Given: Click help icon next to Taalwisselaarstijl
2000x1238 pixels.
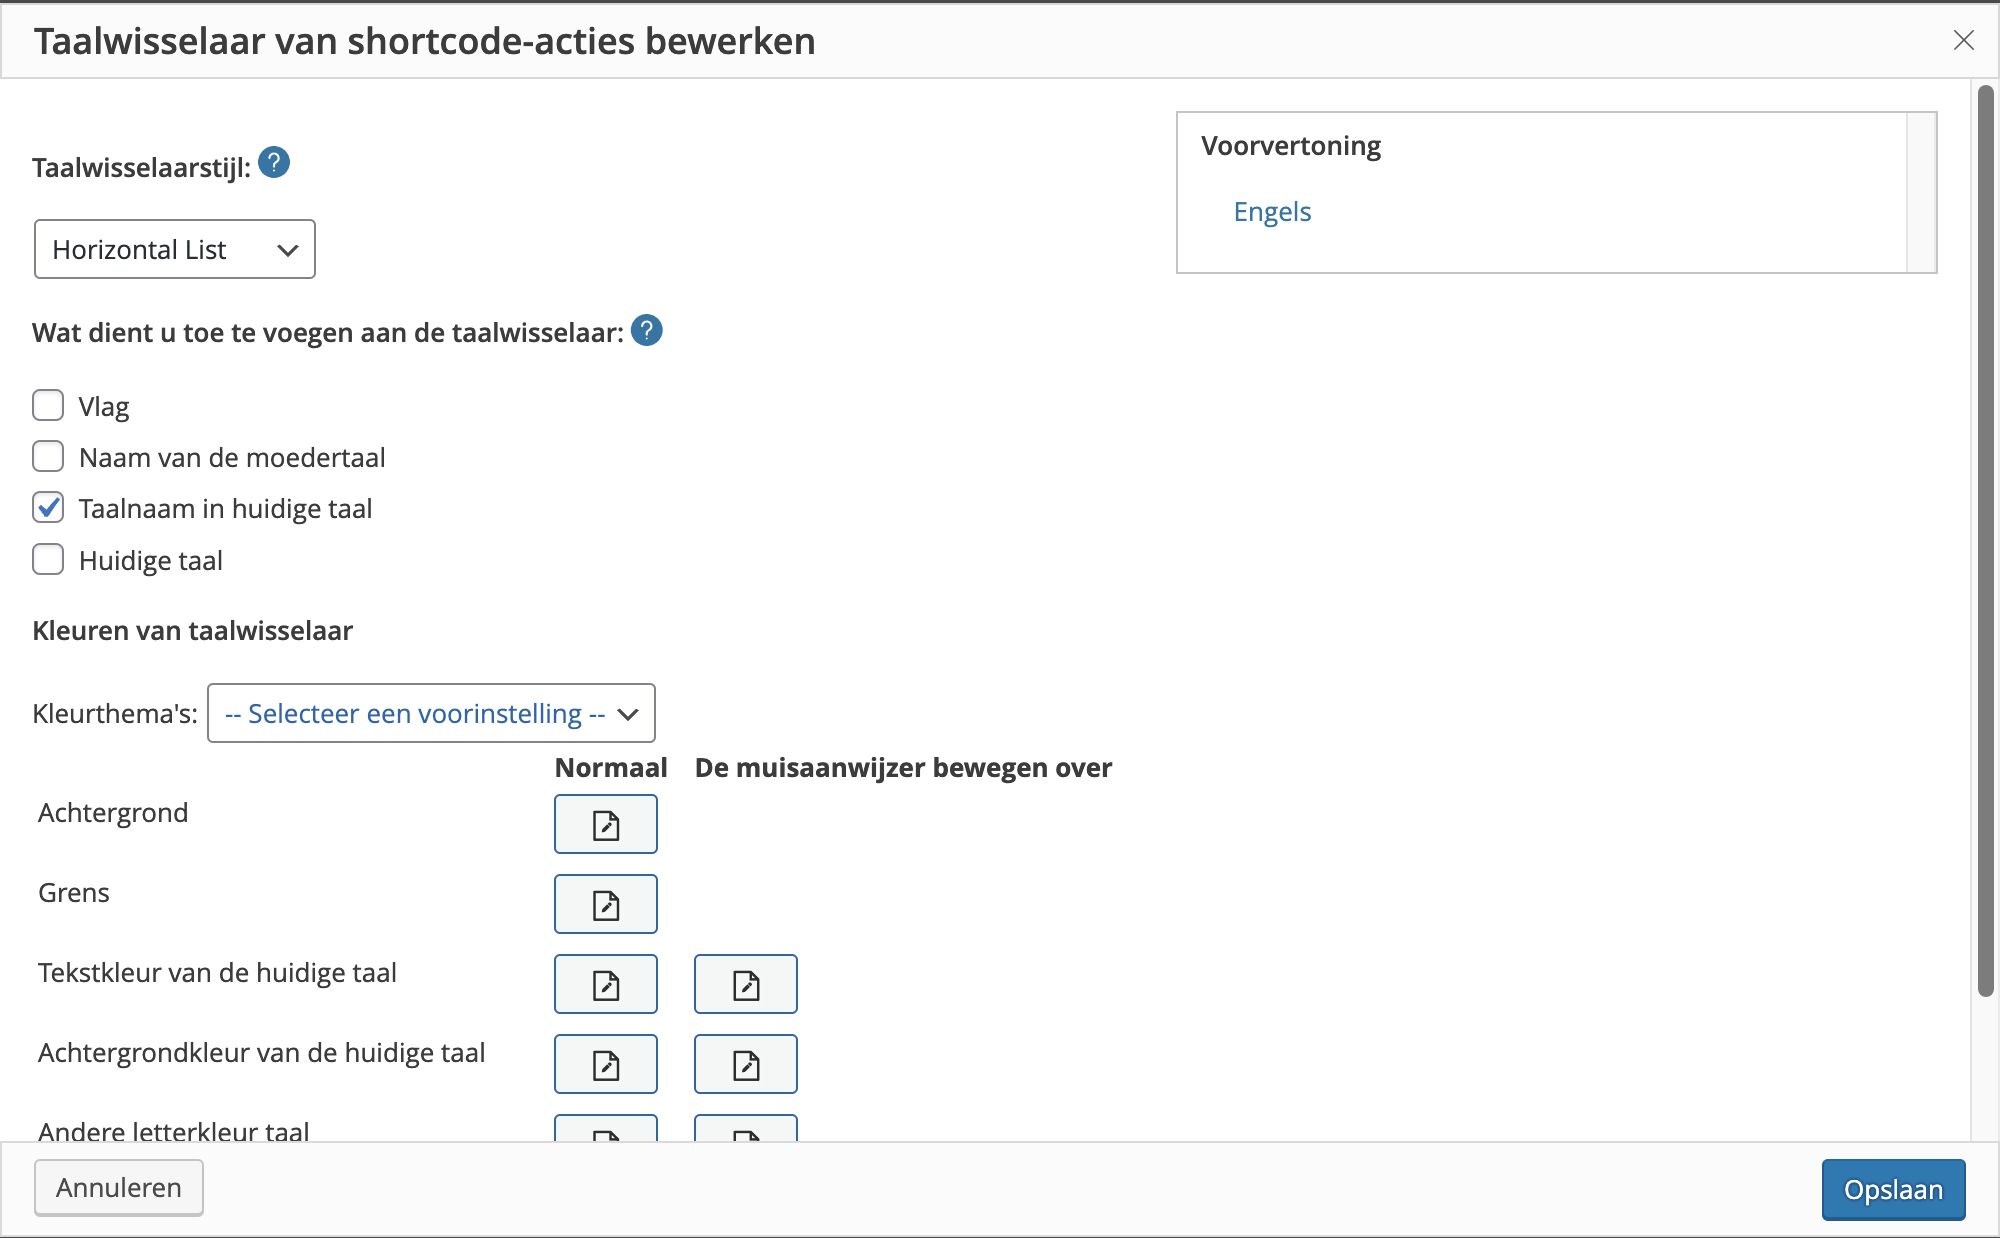Looking at the screenshot, I should coord(274,162).
